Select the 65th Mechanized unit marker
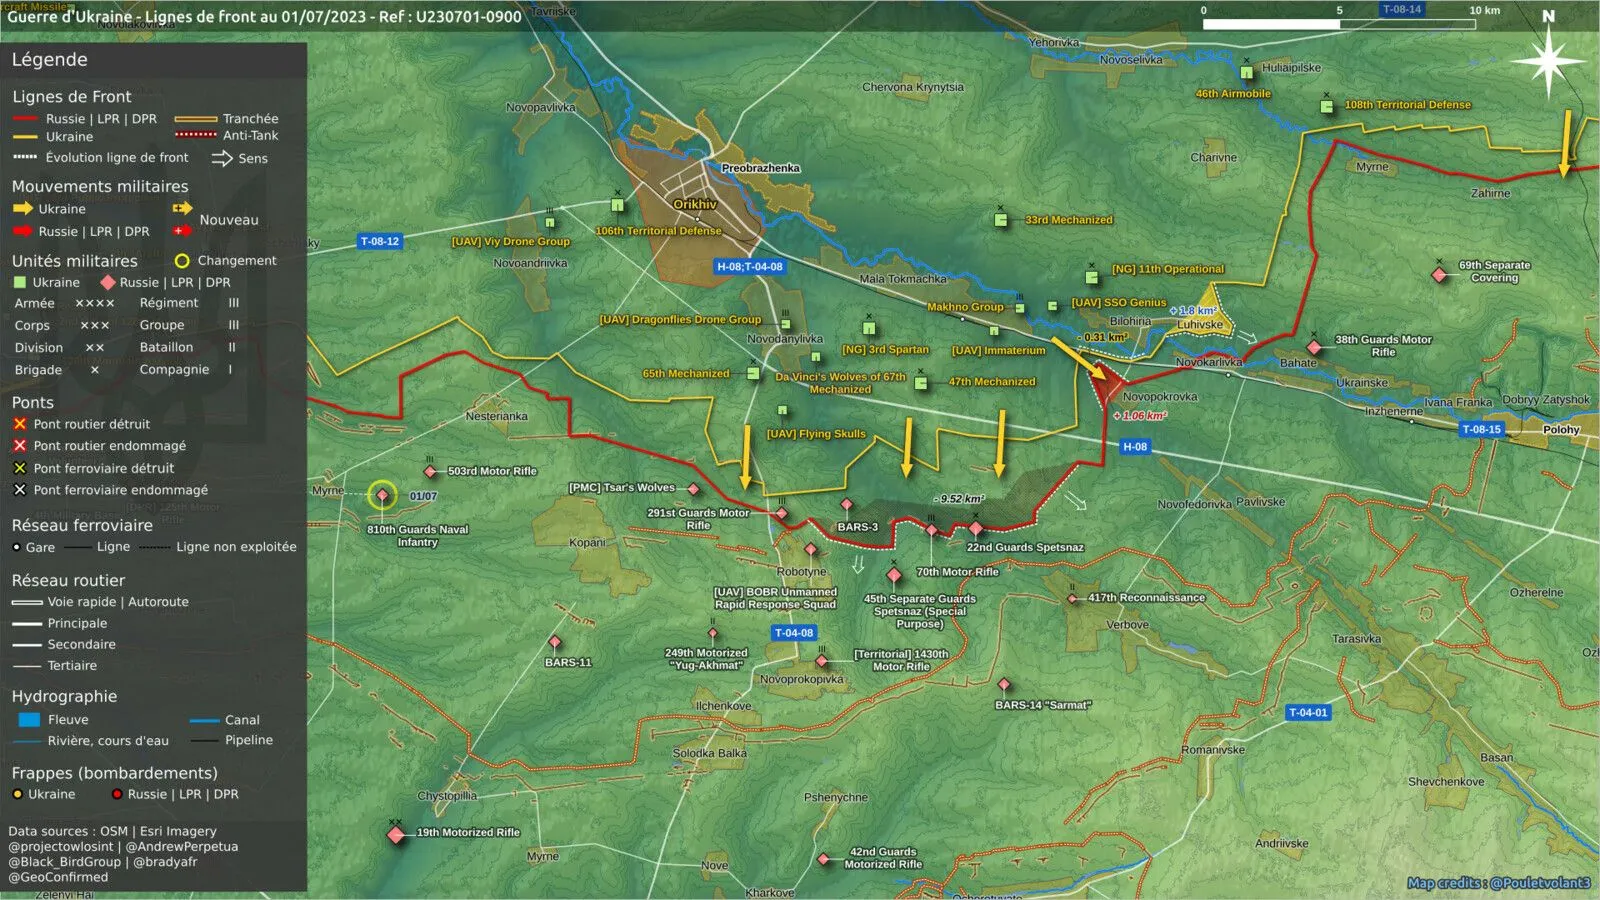Viewport: 1600px width, 900px height. [x=753, y=373]
